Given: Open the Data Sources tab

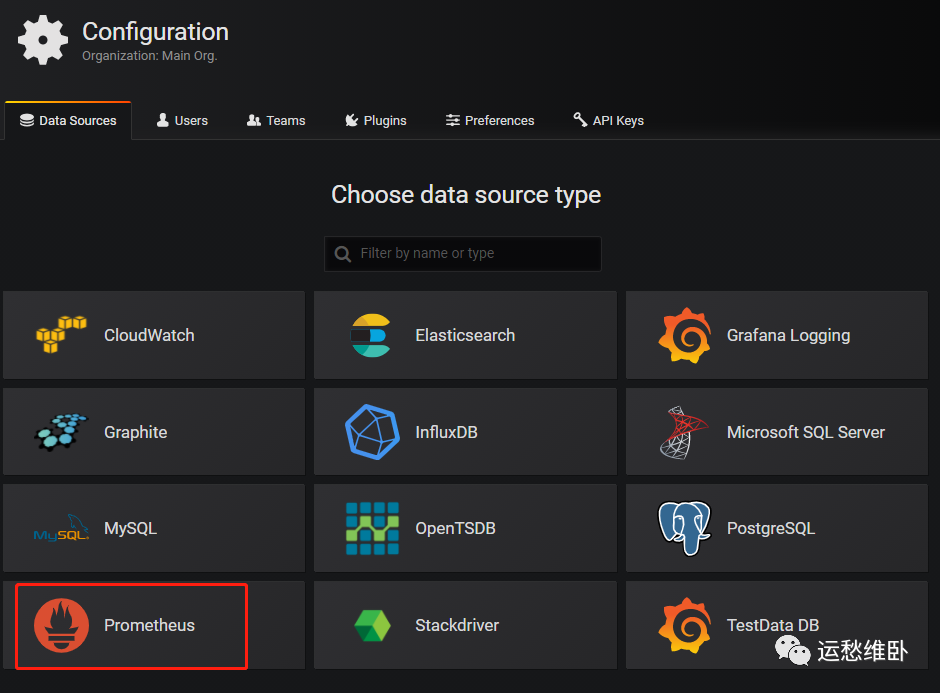Looking at the screenshot, I should click(x=68, y=120).
